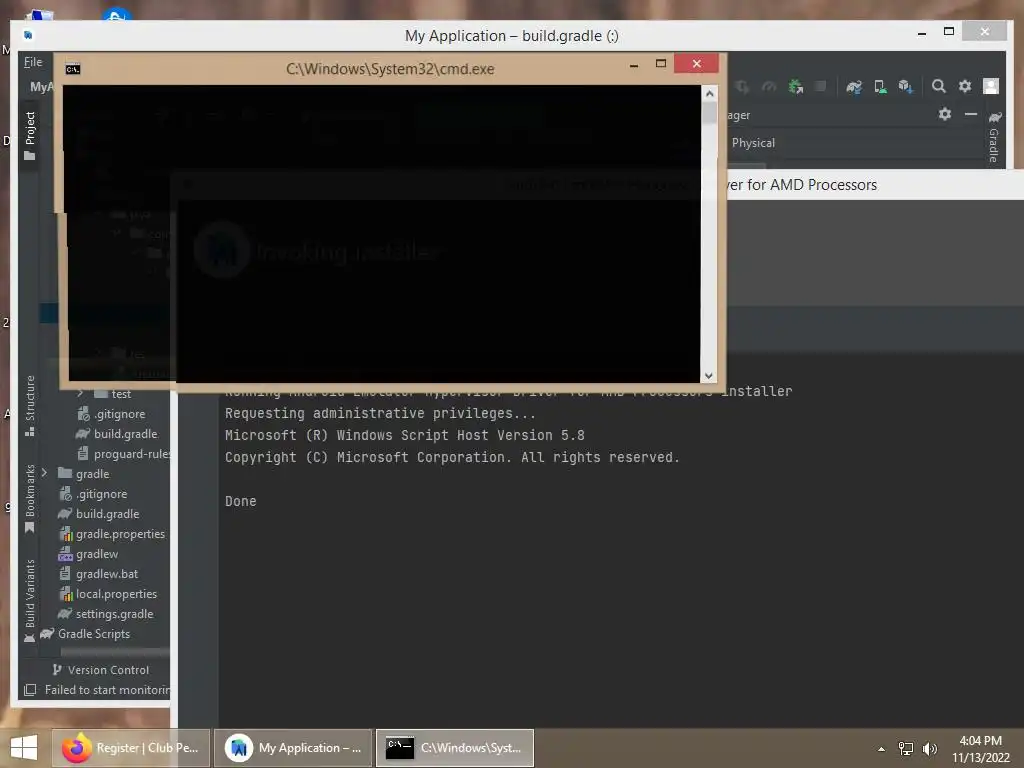Open the Bookmarks tool window
Viewport: 1024px width, 768px height.
point(29,498)
